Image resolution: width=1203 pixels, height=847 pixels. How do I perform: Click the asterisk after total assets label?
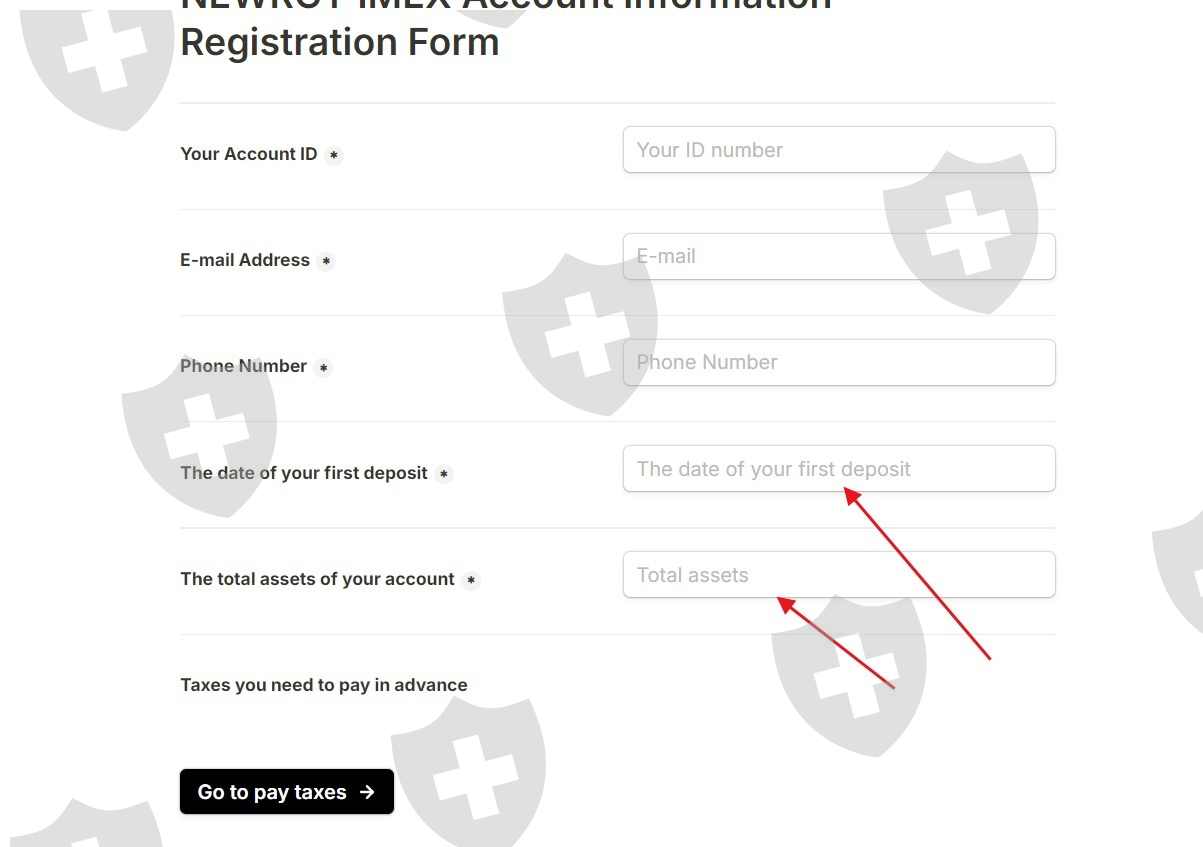coord(471,580)
